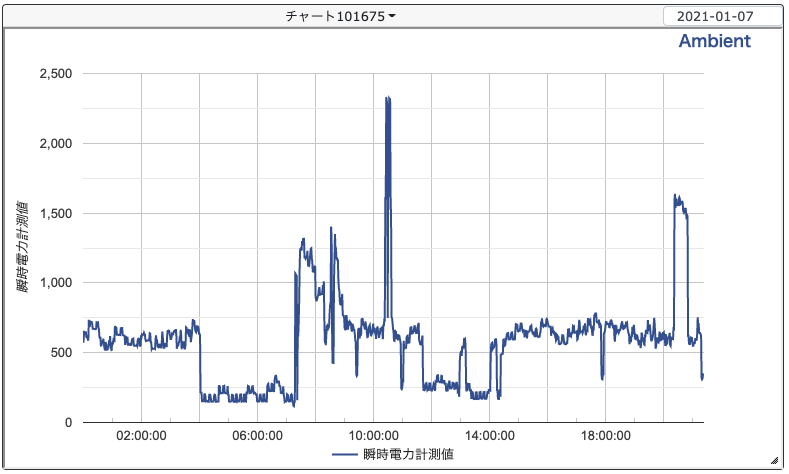Select the 14:00:00 x-axis label
789x474 pixels.
490,436
